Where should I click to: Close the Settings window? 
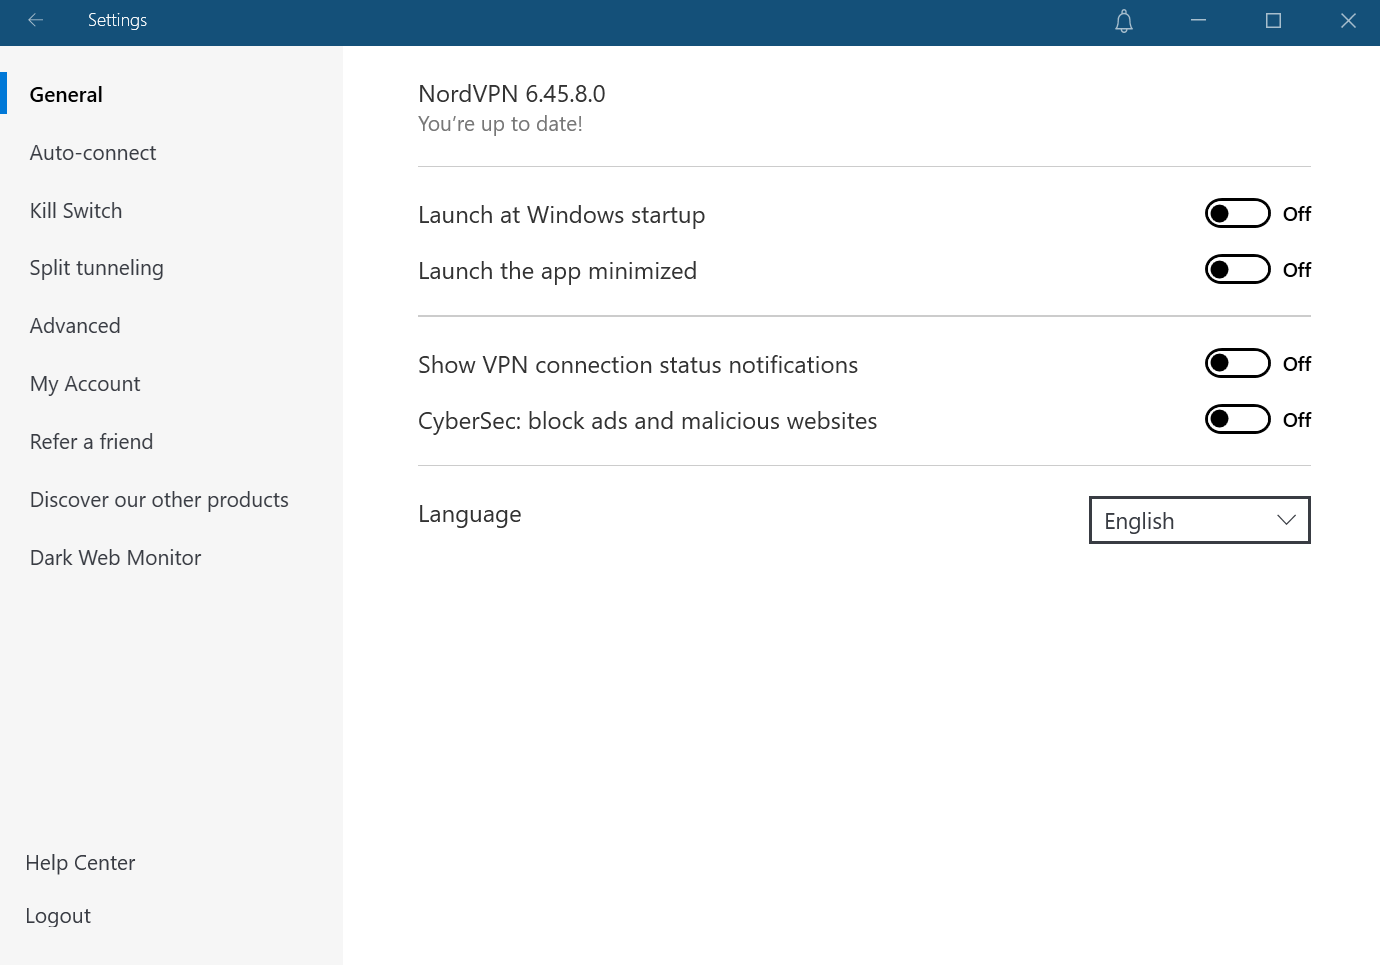(1348, 21)
